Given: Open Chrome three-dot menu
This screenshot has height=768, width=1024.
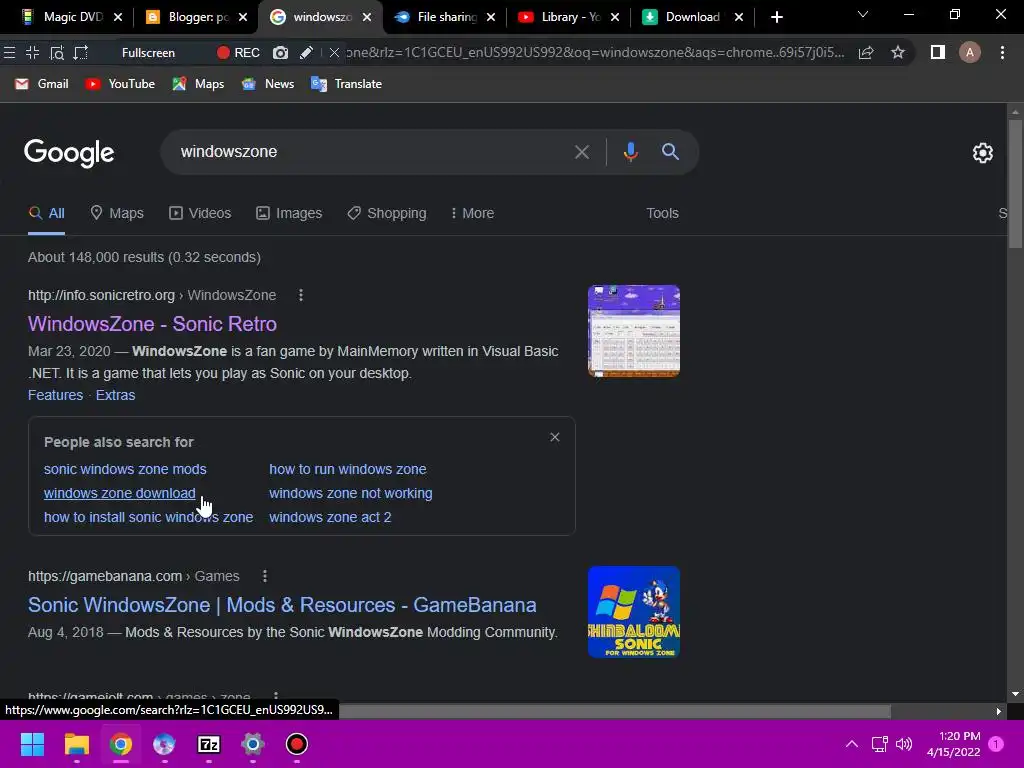Looking at the screenshot, I should [x=1002, y=52].
